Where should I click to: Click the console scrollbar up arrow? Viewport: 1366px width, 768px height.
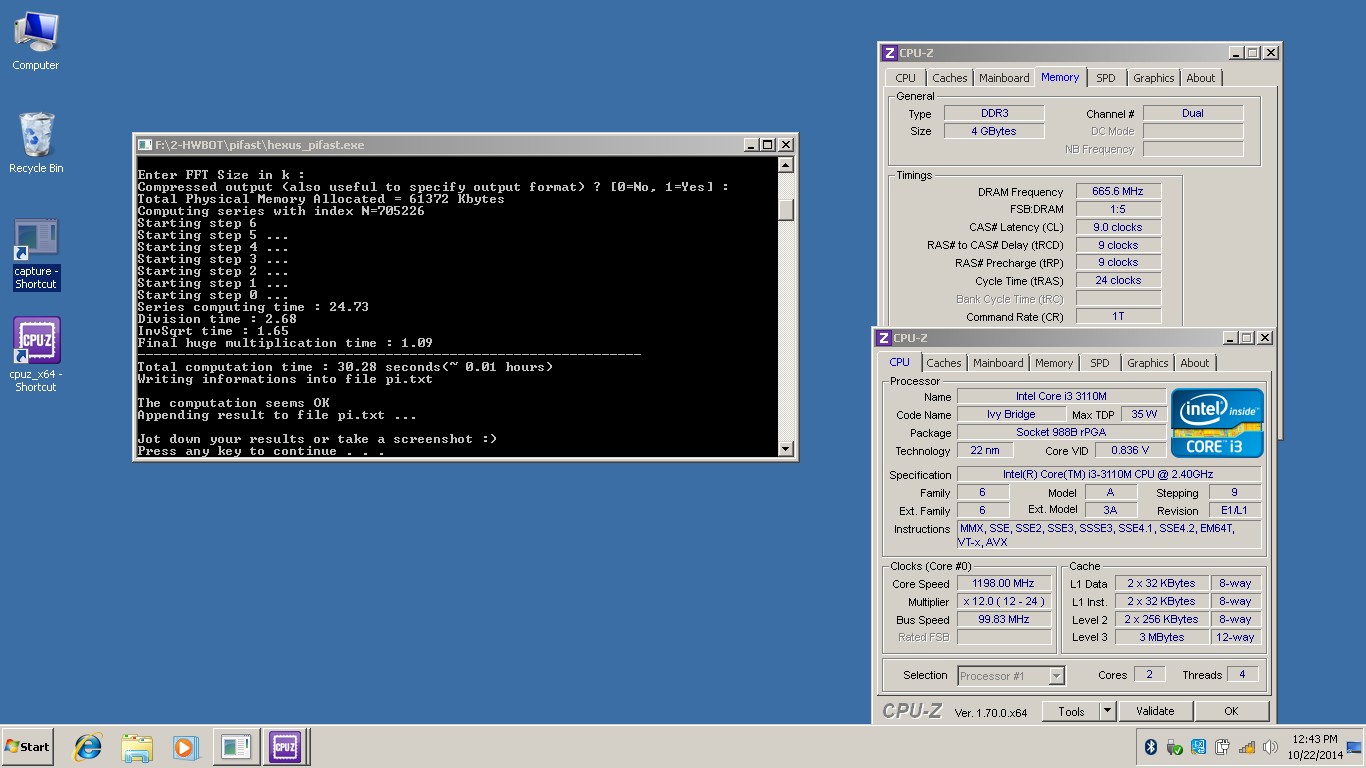785,165
